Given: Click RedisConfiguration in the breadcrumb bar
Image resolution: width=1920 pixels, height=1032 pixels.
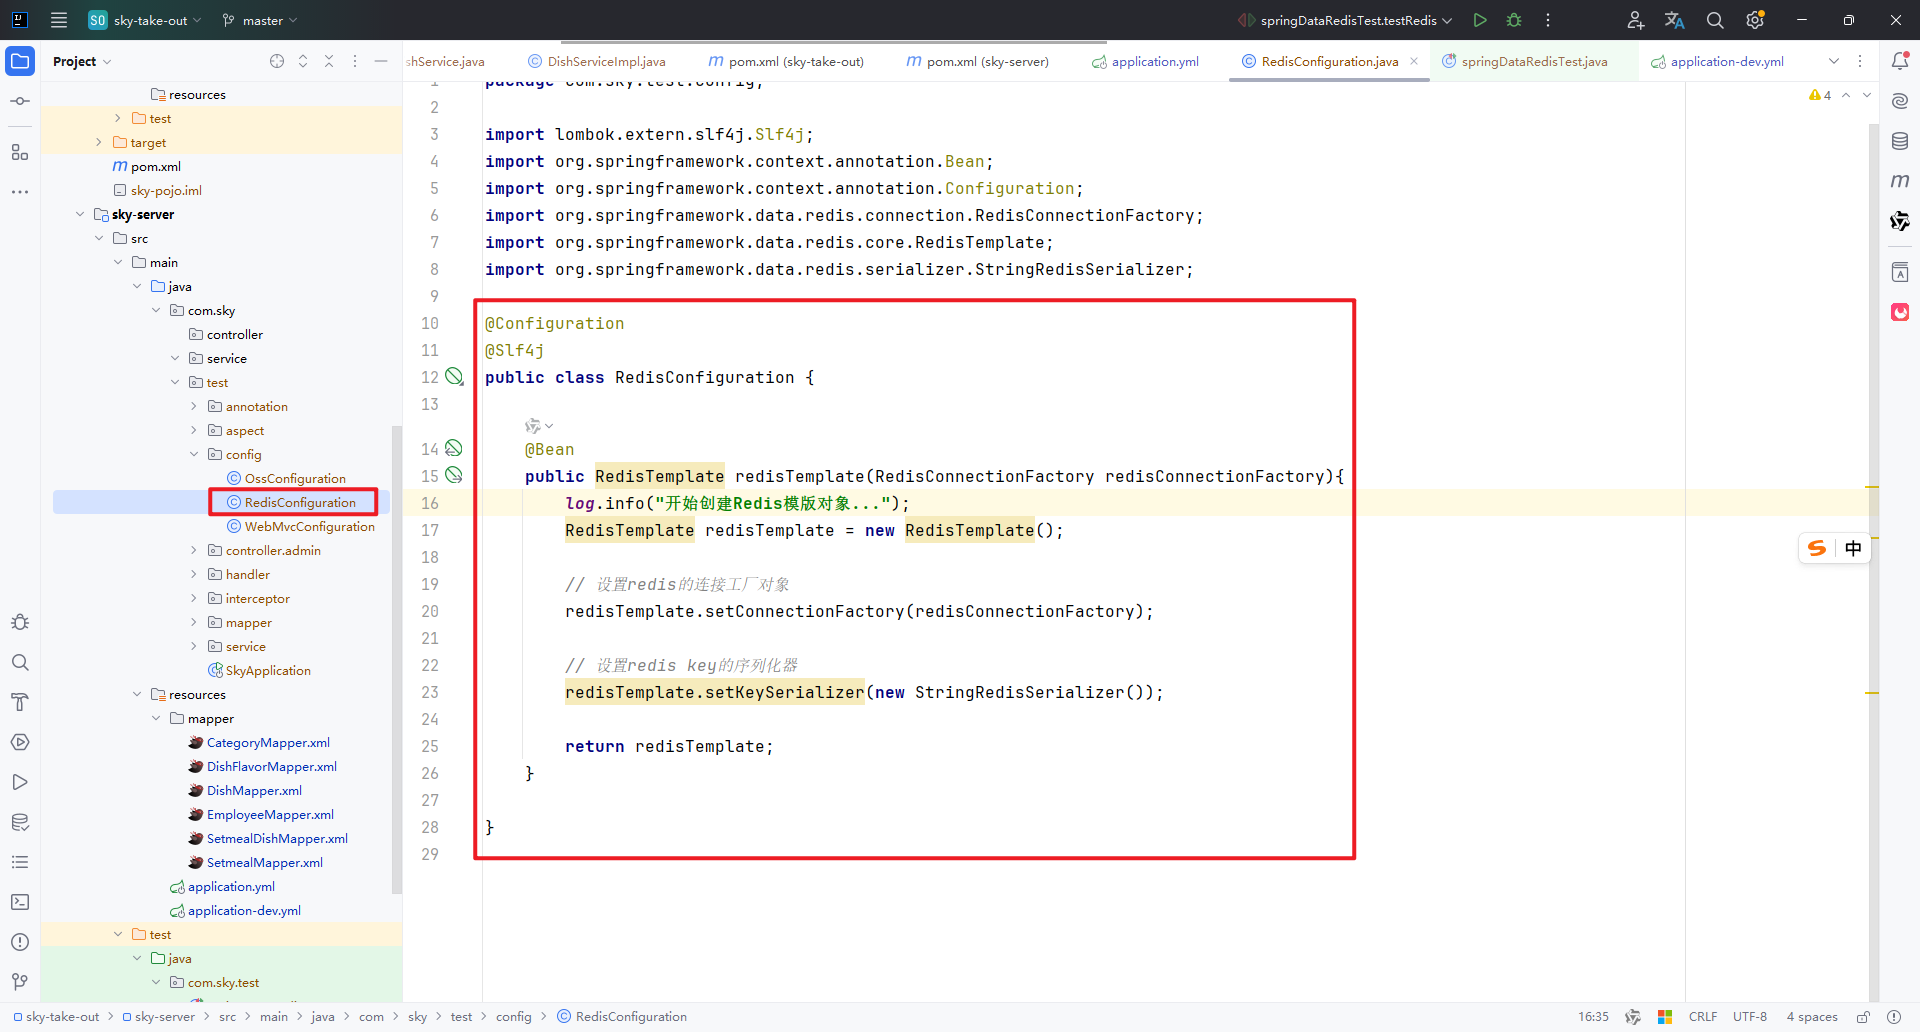Looking at the screenshot, I should click(630, 1016).
